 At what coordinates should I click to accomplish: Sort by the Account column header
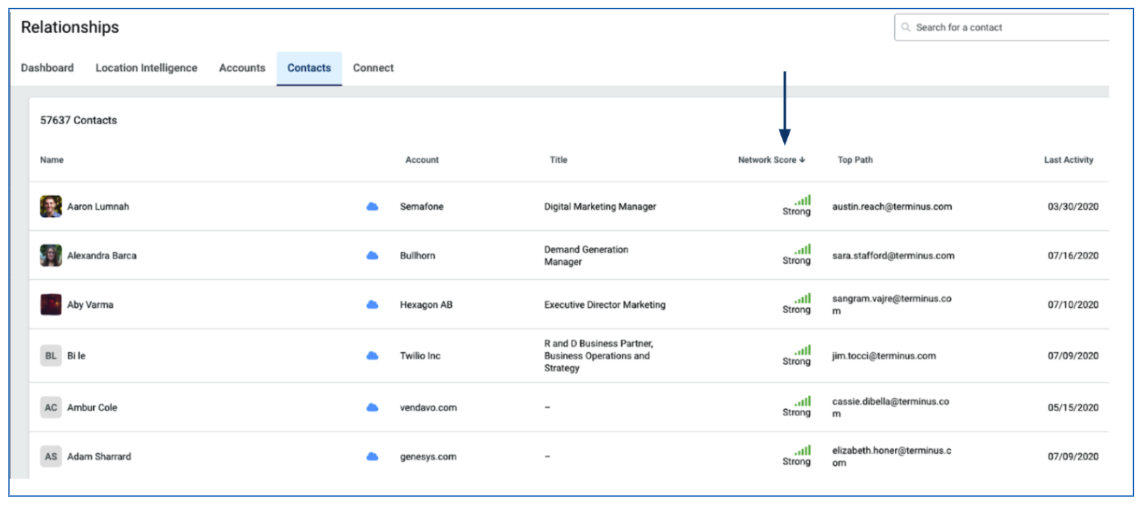(422, 160)
